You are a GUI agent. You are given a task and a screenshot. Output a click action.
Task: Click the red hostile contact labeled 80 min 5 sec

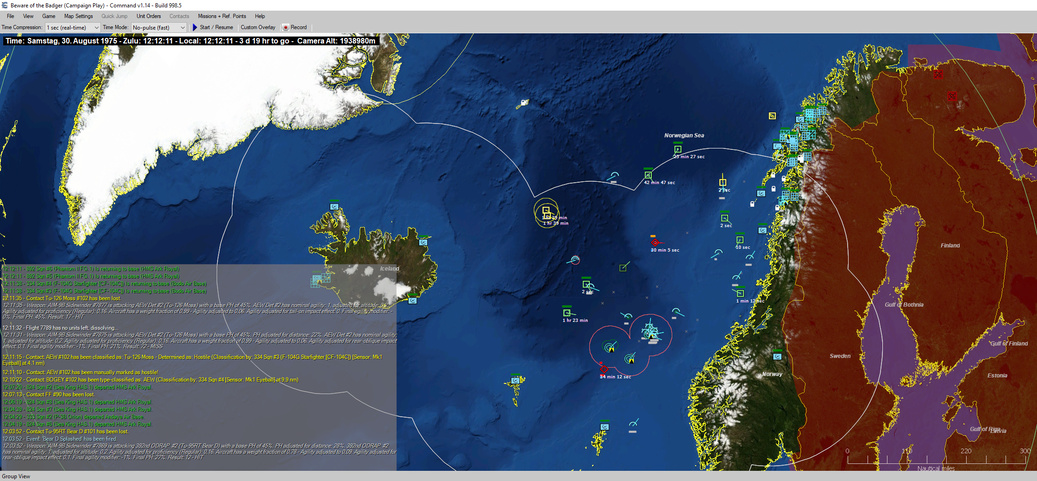coord(655,242)
